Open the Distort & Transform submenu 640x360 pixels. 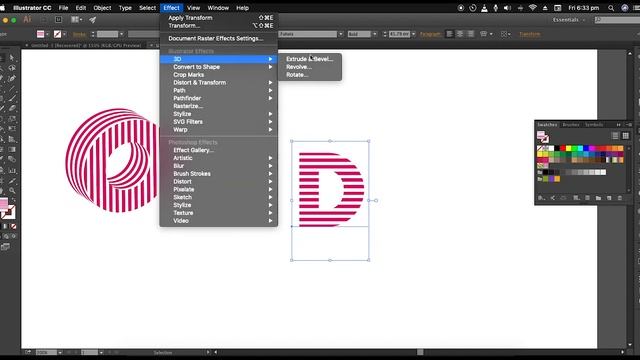point(219,82)
